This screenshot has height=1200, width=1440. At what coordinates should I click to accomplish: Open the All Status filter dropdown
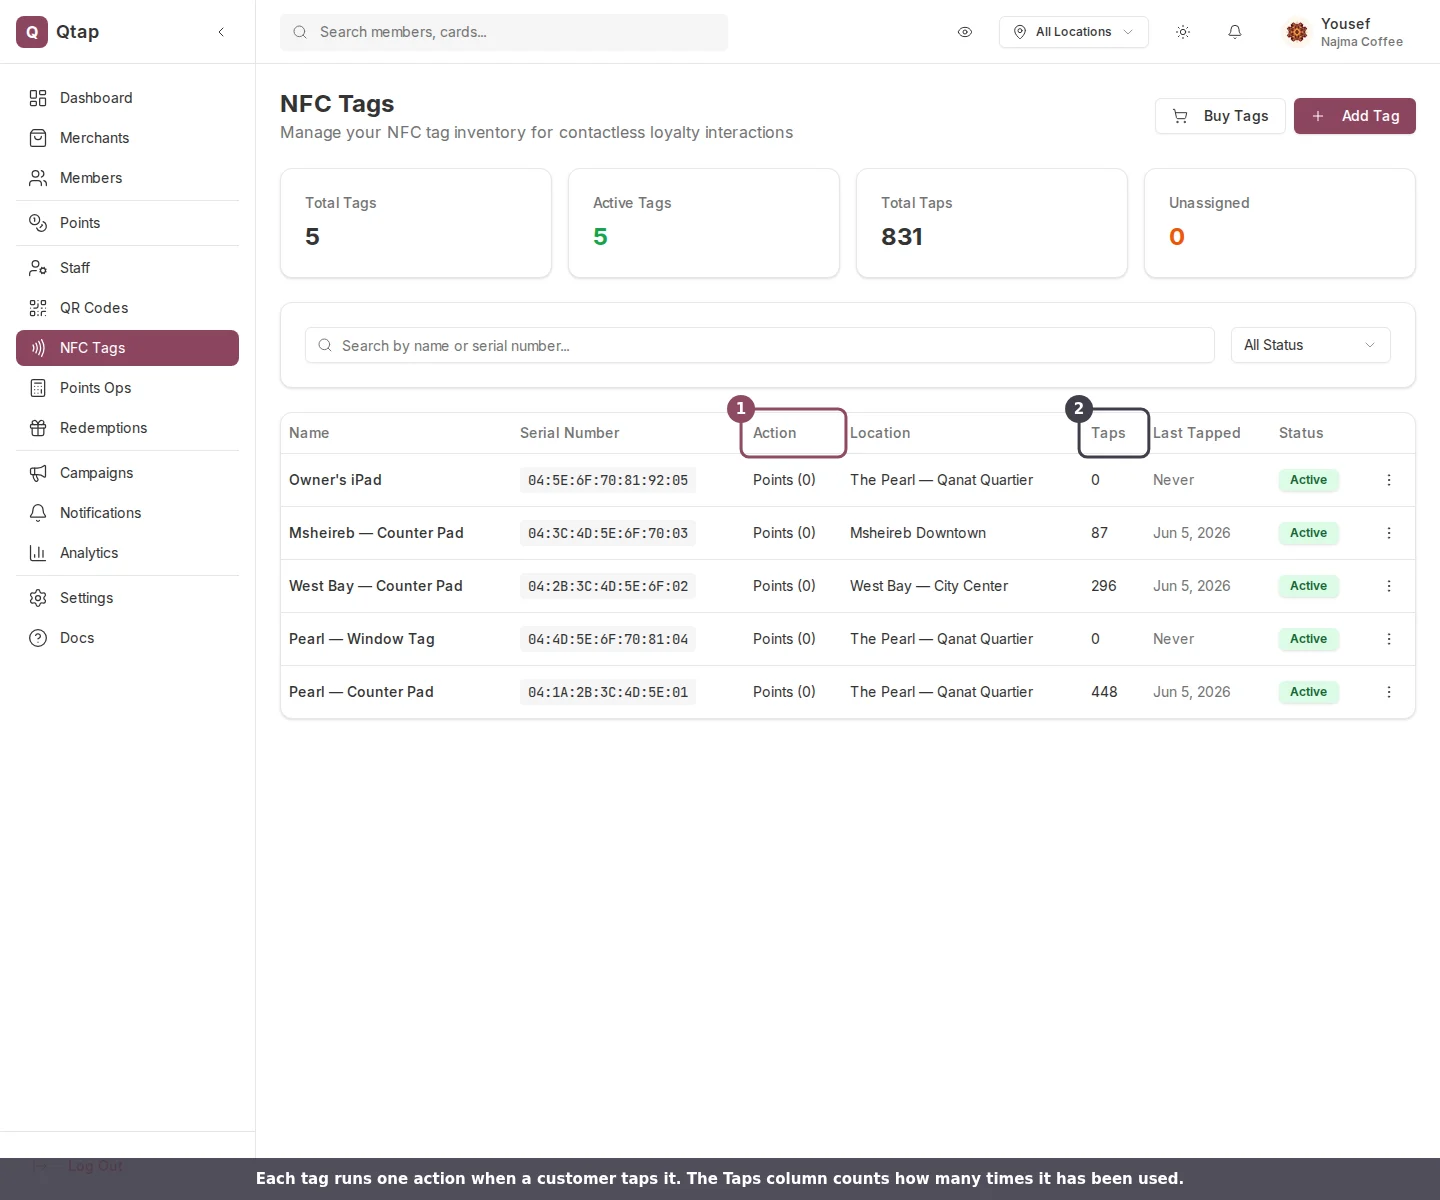click(1310, 345)
